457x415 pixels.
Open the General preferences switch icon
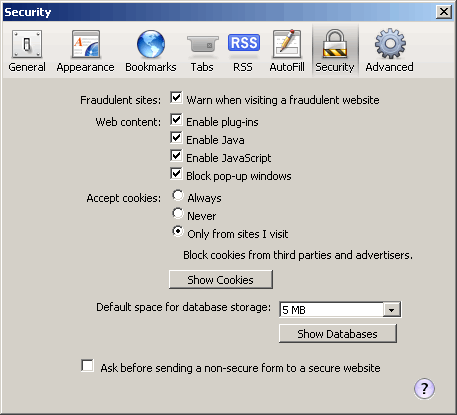(x=27, y=44)
